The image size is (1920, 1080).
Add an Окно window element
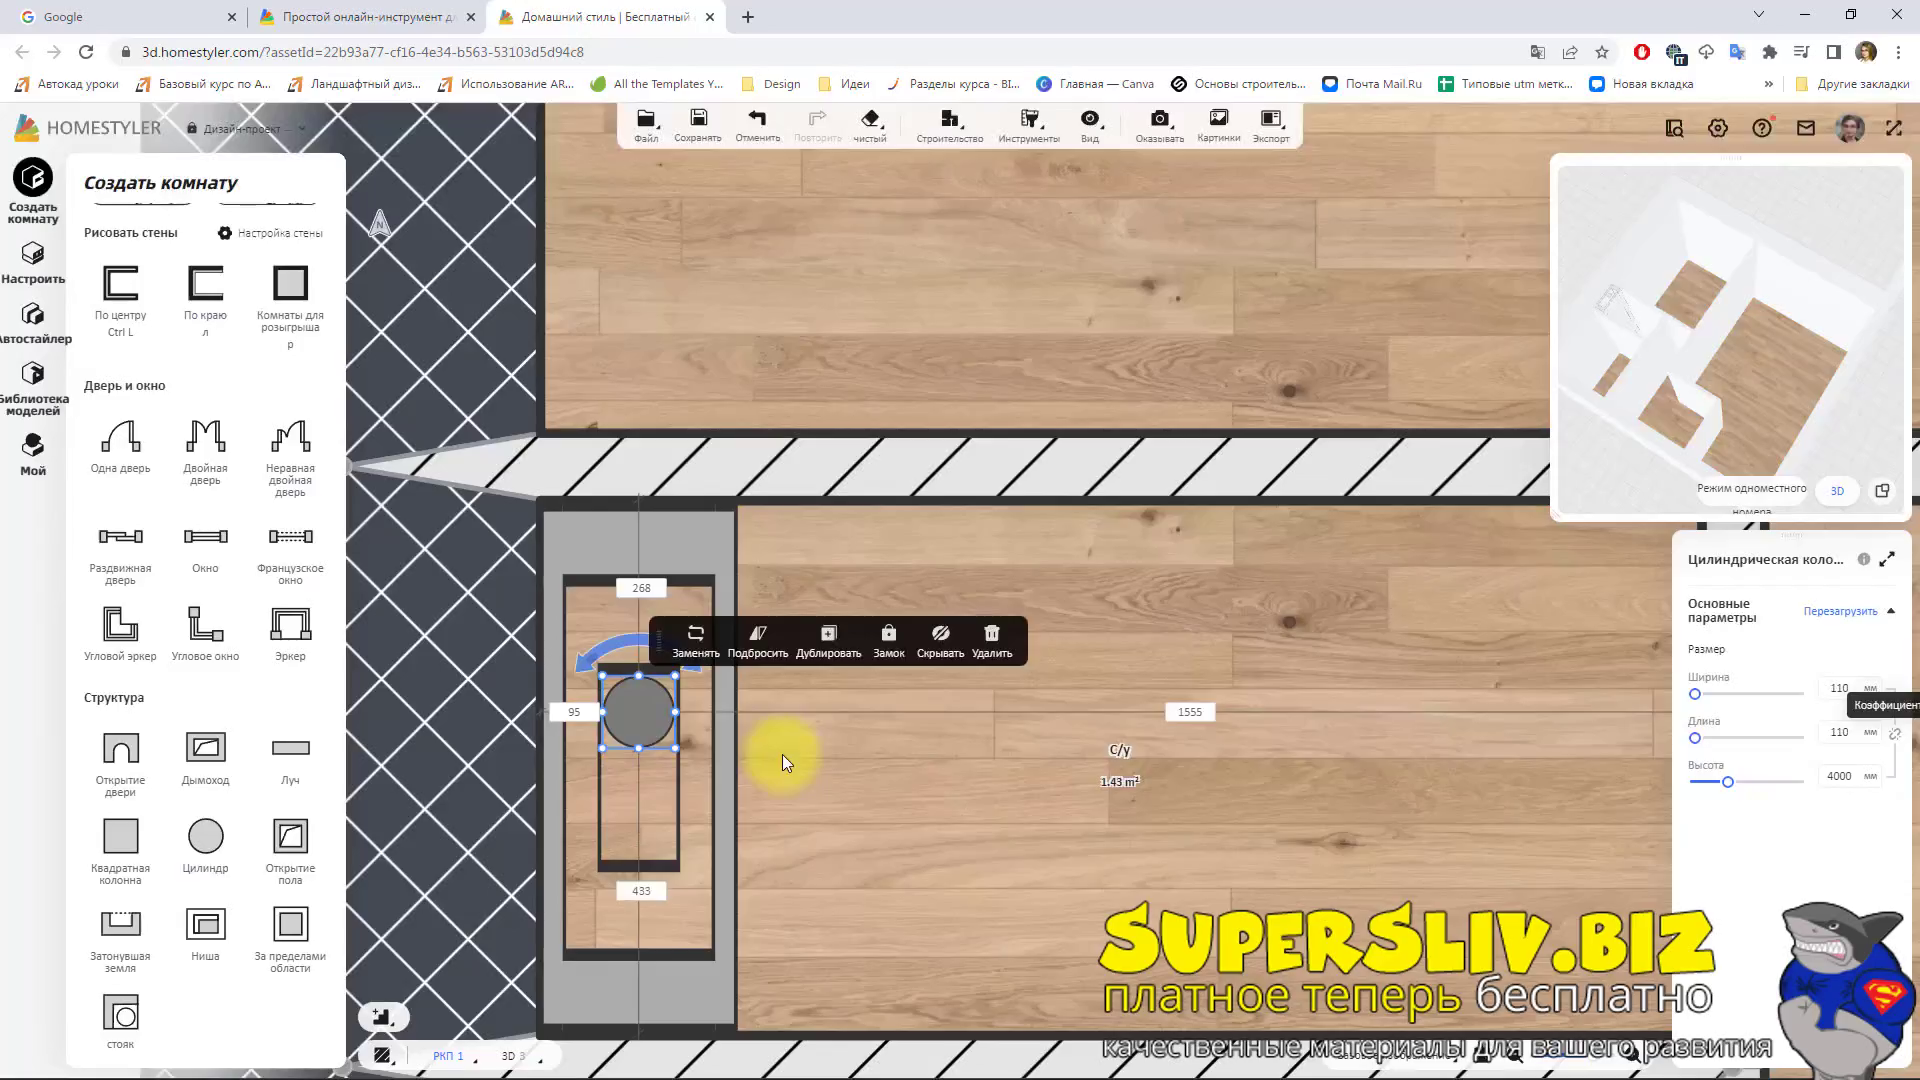tap(205, 550)
